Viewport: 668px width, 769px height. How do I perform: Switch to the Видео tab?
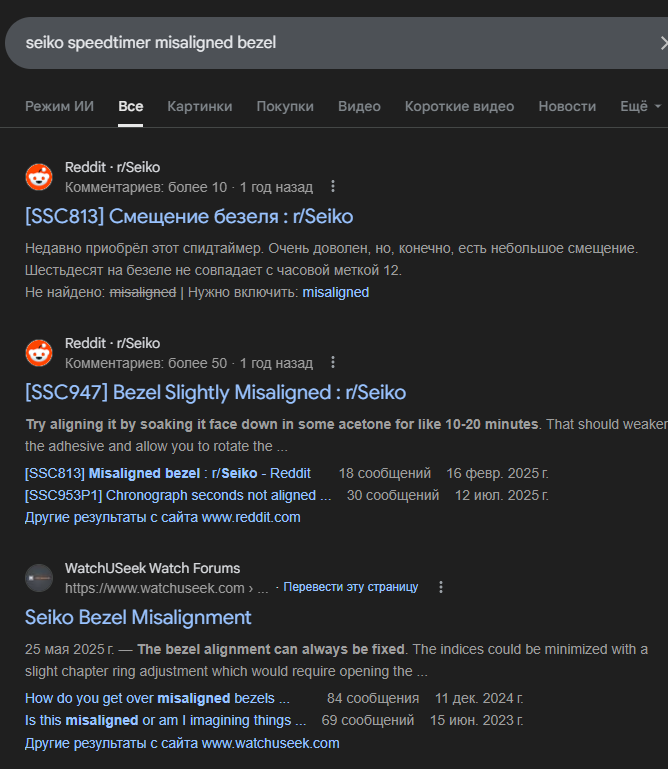click(359, 106)
